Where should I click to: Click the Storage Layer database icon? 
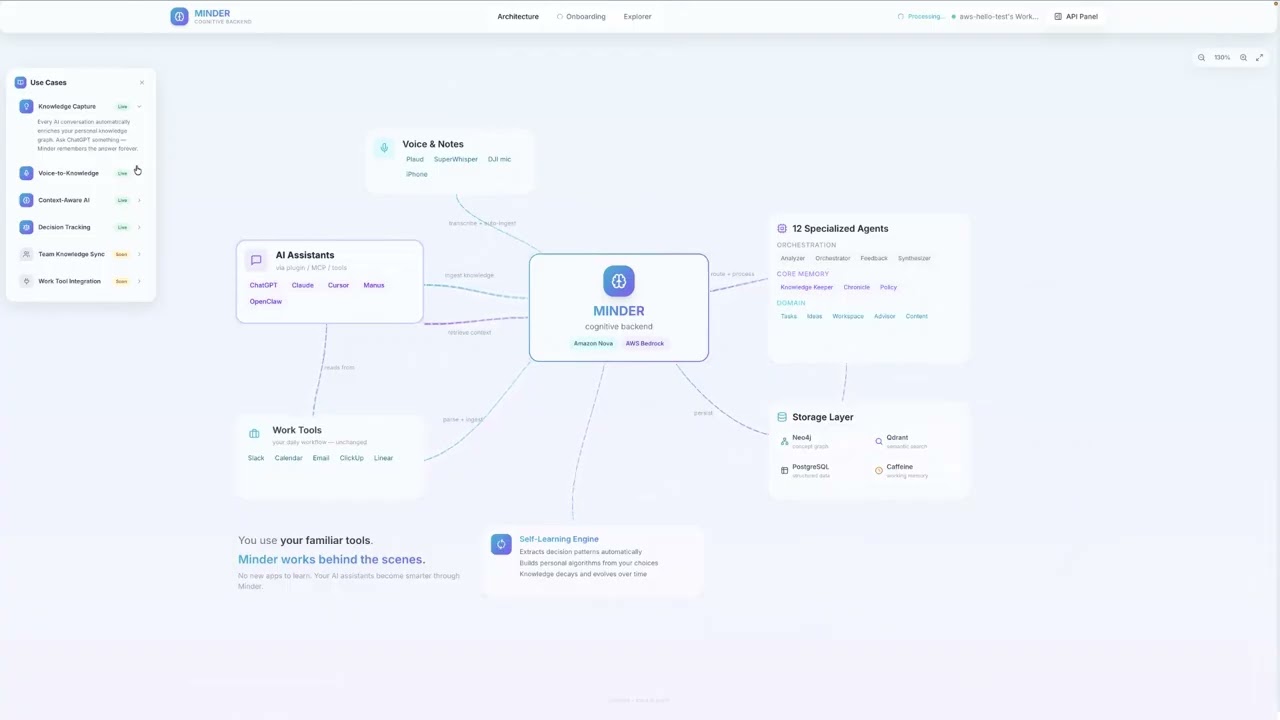782,417
